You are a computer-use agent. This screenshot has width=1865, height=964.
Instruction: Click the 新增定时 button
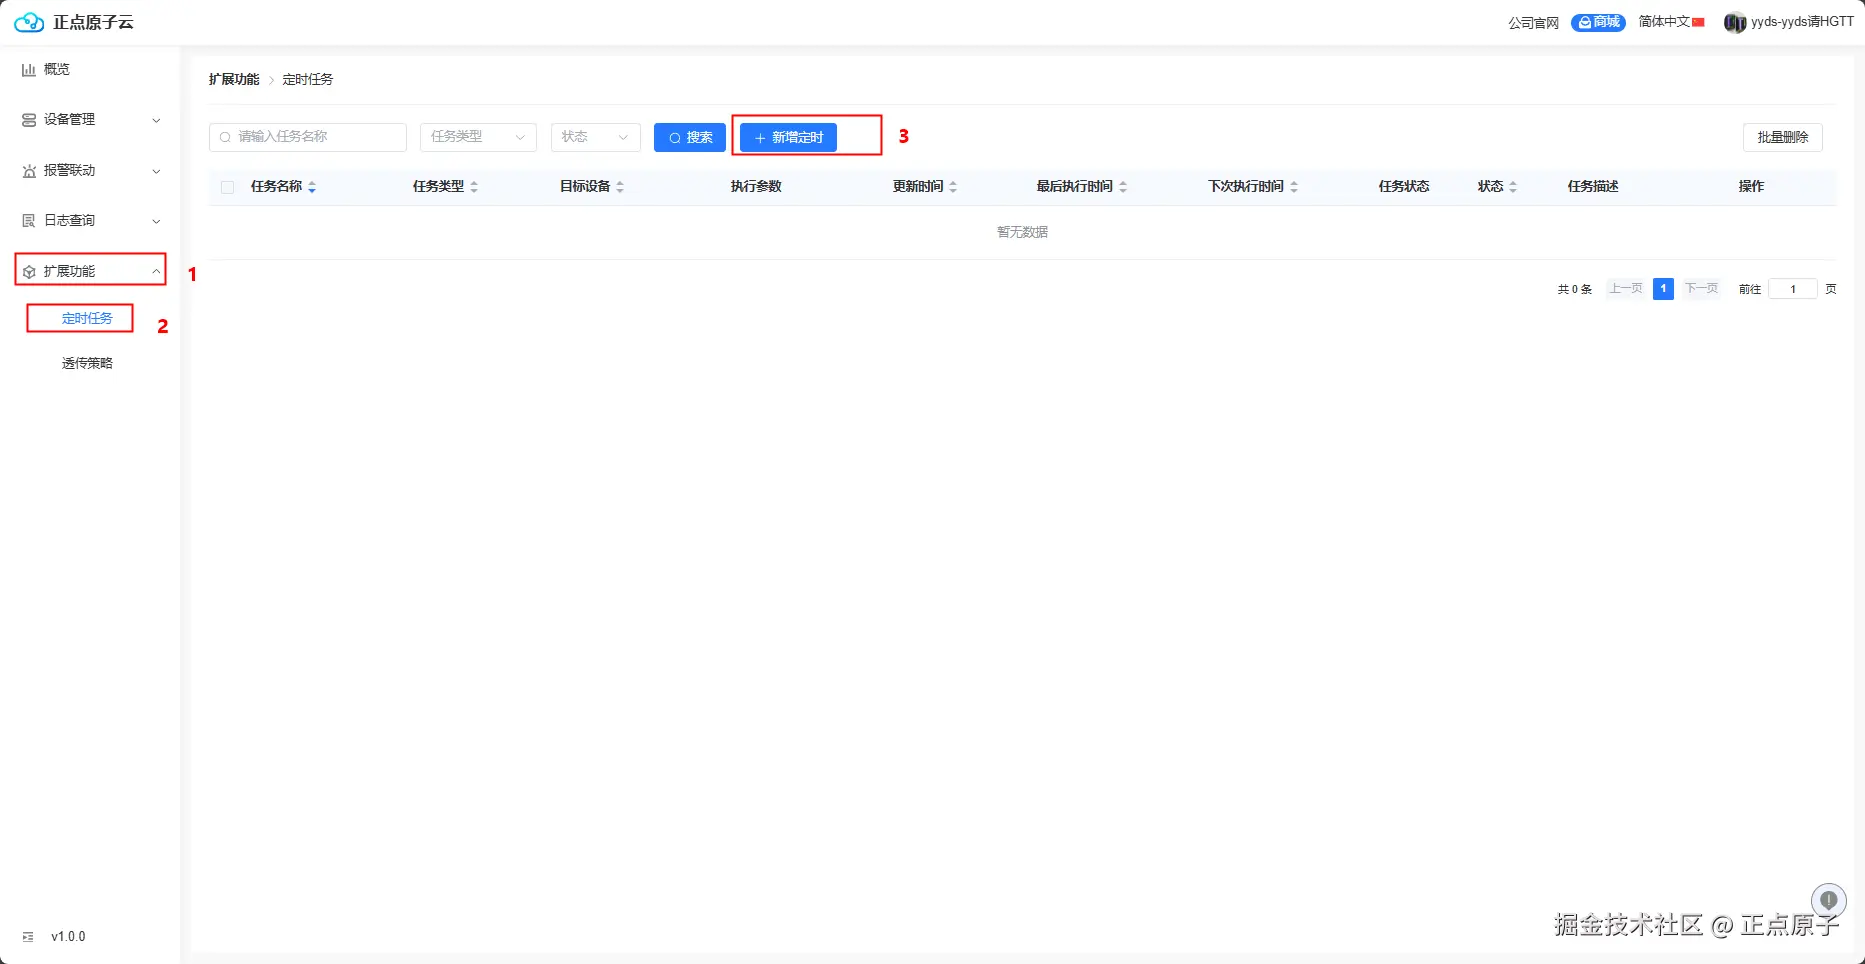click(x=788, y=137)
